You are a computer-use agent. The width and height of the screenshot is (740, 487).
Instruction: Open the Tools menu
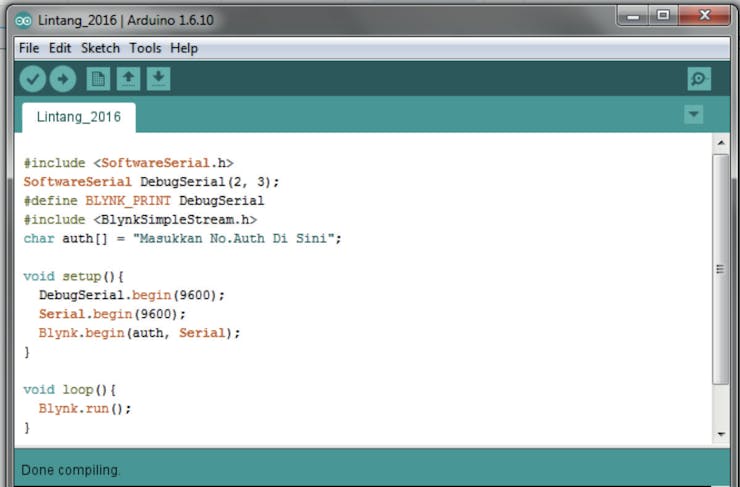[145, 48]
